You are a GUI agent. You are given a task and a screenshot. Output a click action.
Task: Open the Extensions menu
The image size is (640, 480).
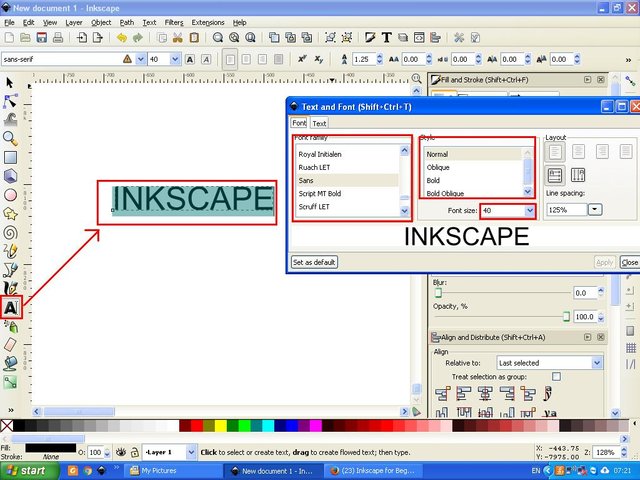pos(208,22)
